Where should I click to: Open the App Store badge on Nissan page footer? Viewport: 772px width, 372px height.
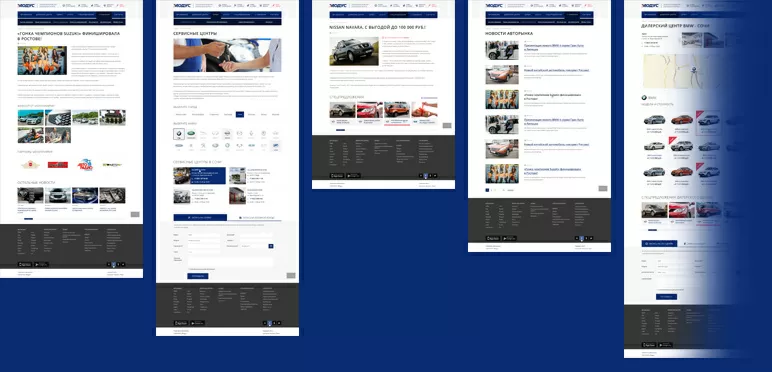click(337, 176)
